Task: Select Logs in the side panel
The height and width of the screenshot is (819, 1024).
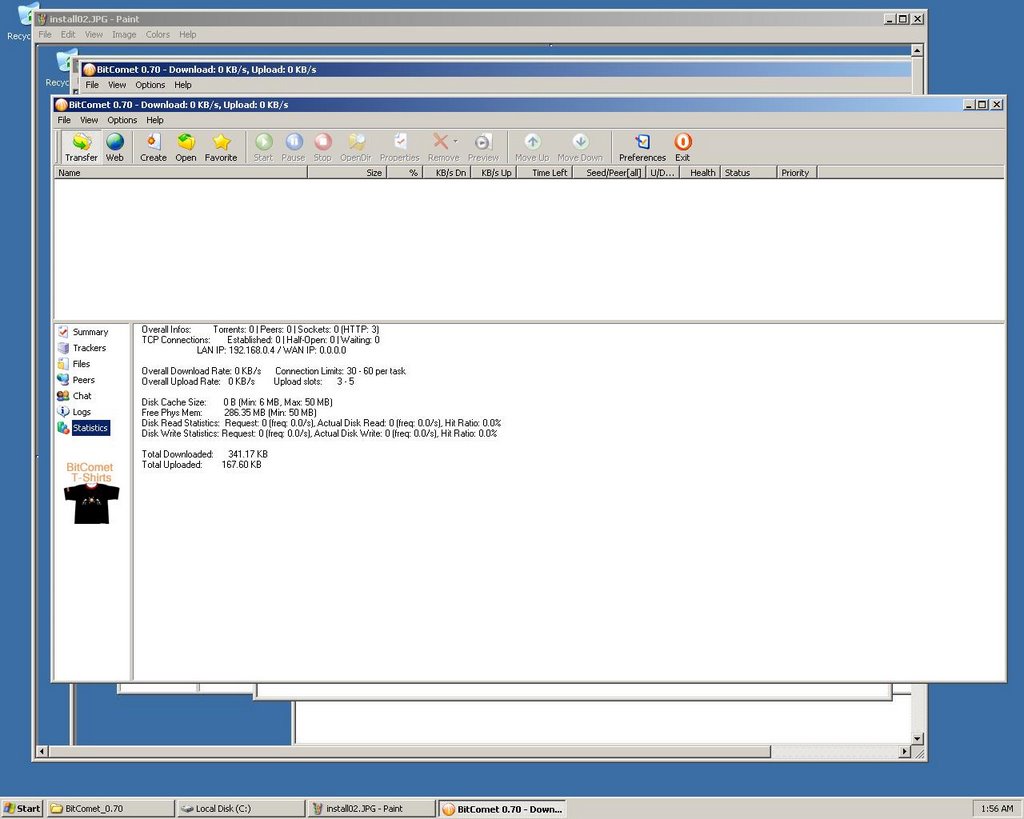Action: click(x=74, y=411)
